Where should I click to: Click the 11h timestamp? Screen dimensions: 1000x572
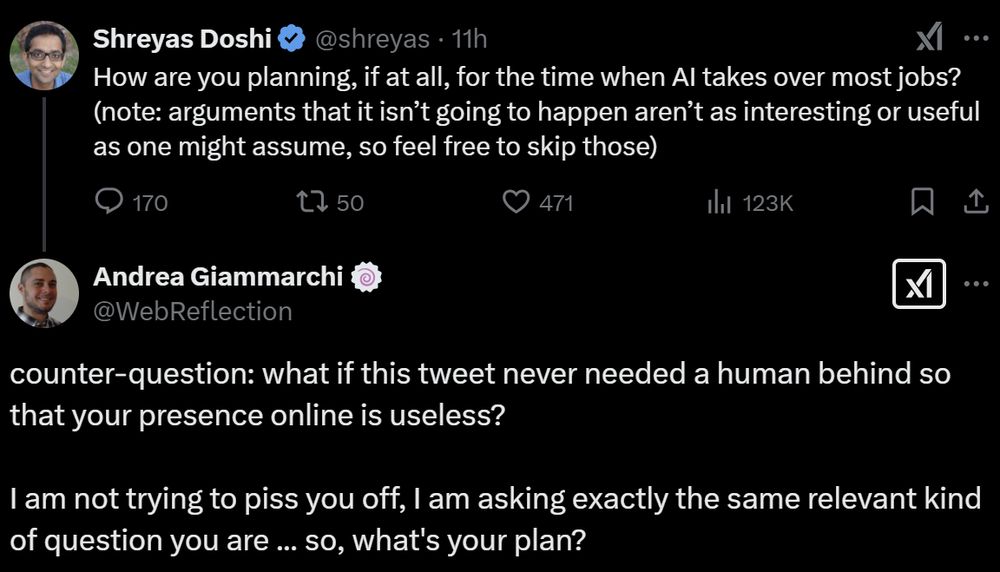[x=469, y=40]
